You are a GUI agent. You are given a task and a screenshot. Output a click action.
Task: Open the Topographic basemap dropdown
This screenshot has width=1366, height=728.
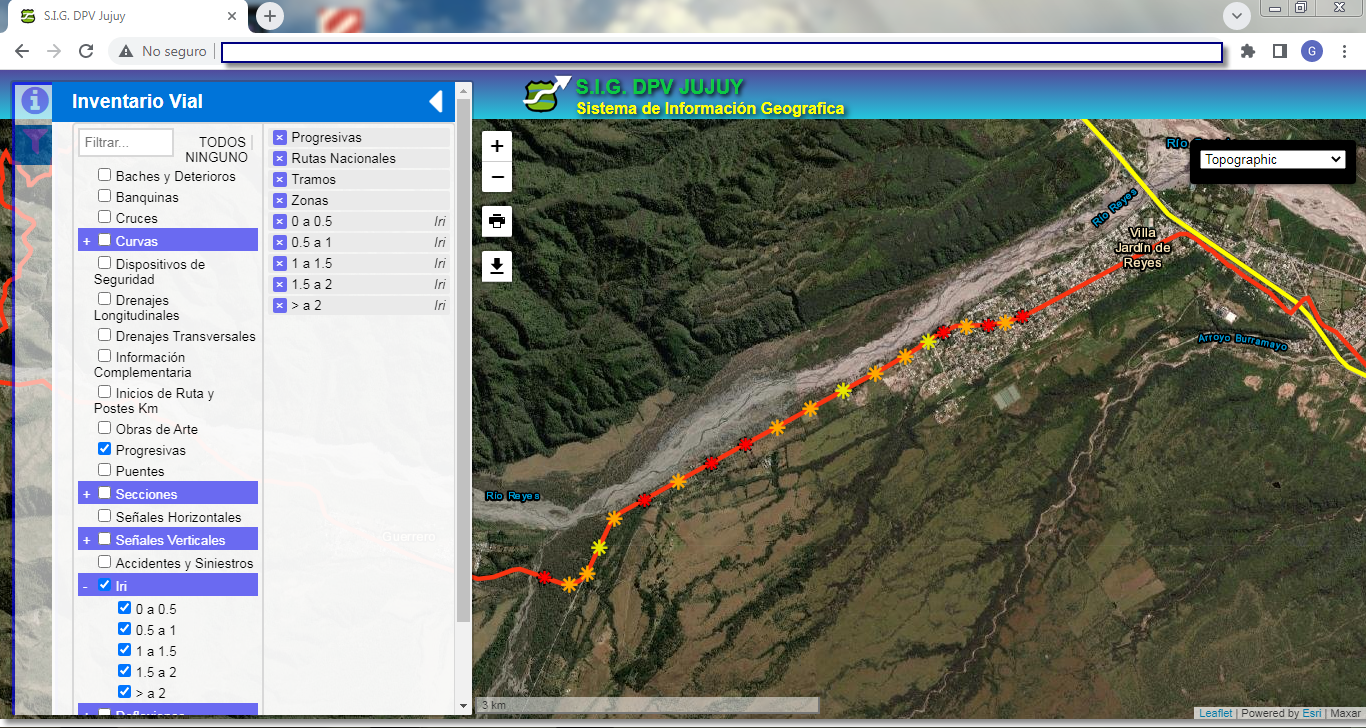pyautogui.click(x=1272, y=159)
